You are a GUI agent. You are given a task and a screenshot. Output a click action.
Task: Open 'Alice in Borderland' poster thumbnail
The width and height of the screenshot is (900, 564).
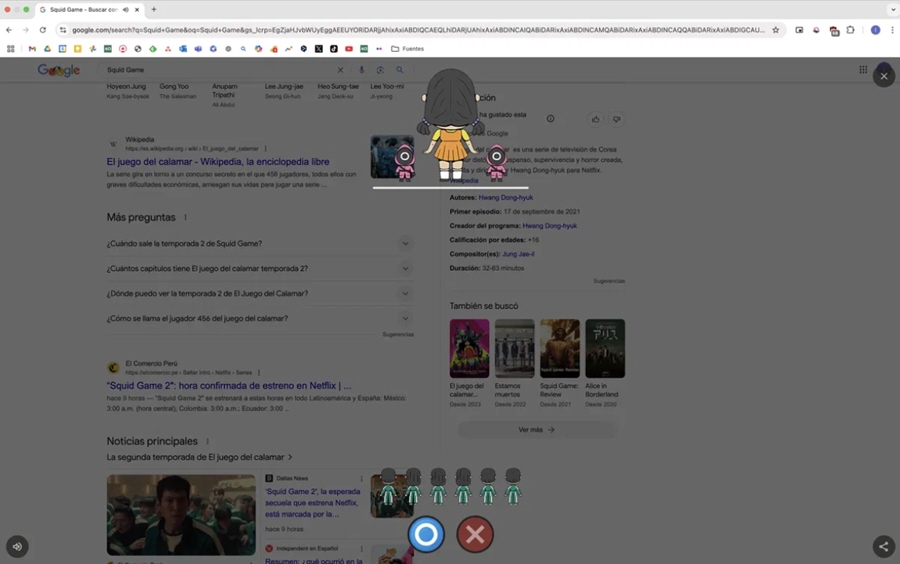605,348
